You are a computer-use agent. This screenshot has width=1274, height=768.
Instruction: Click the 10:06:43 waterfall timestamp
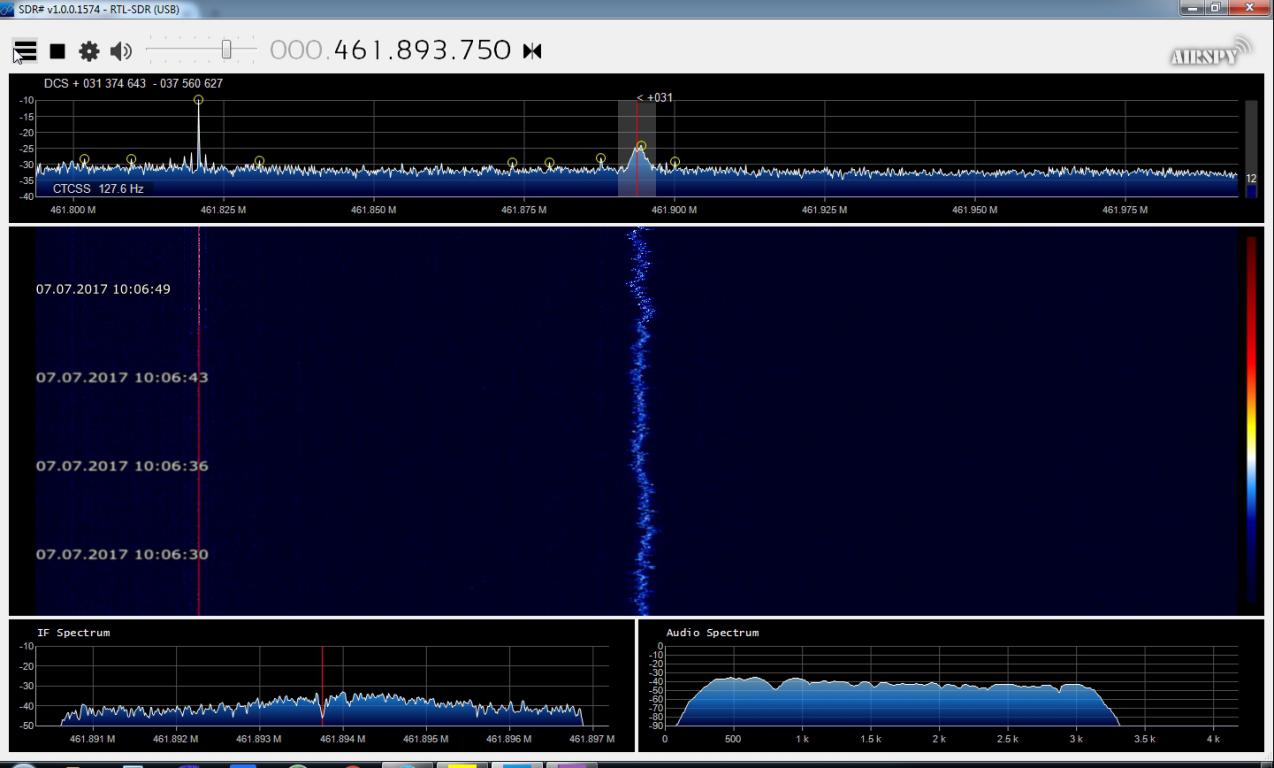122,378
